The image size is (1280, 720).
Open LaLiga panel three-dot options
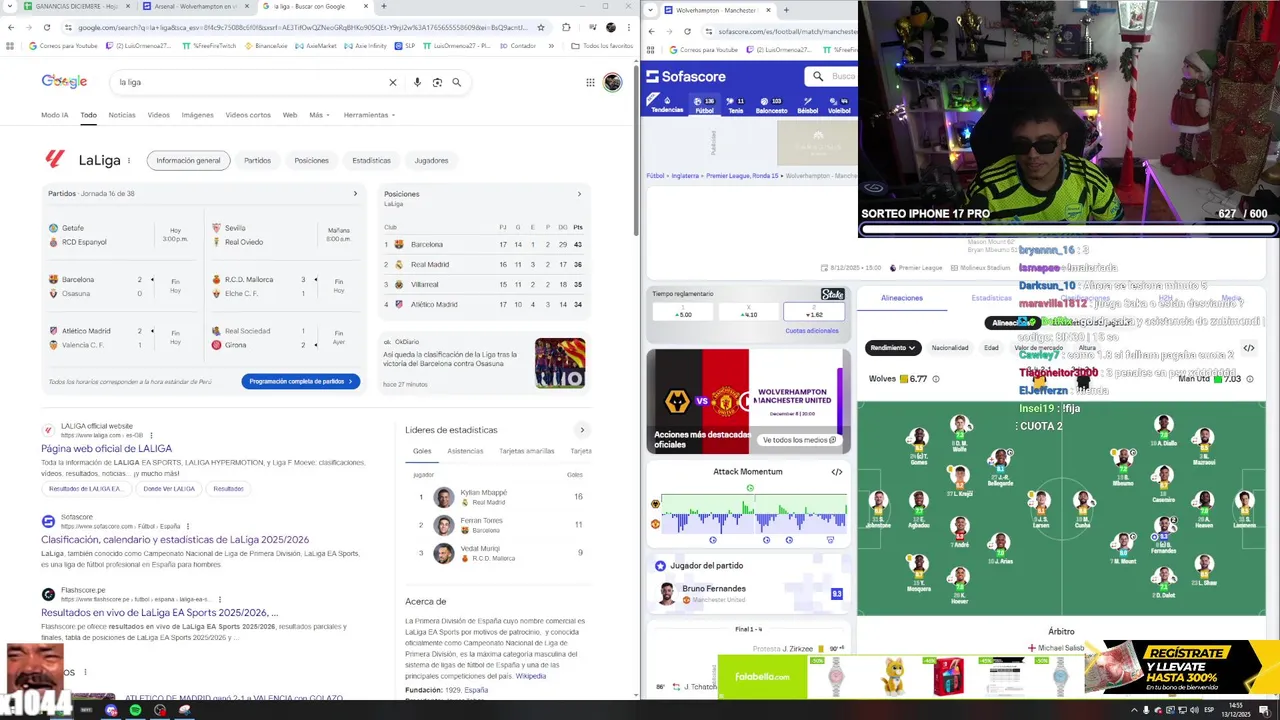128,160
